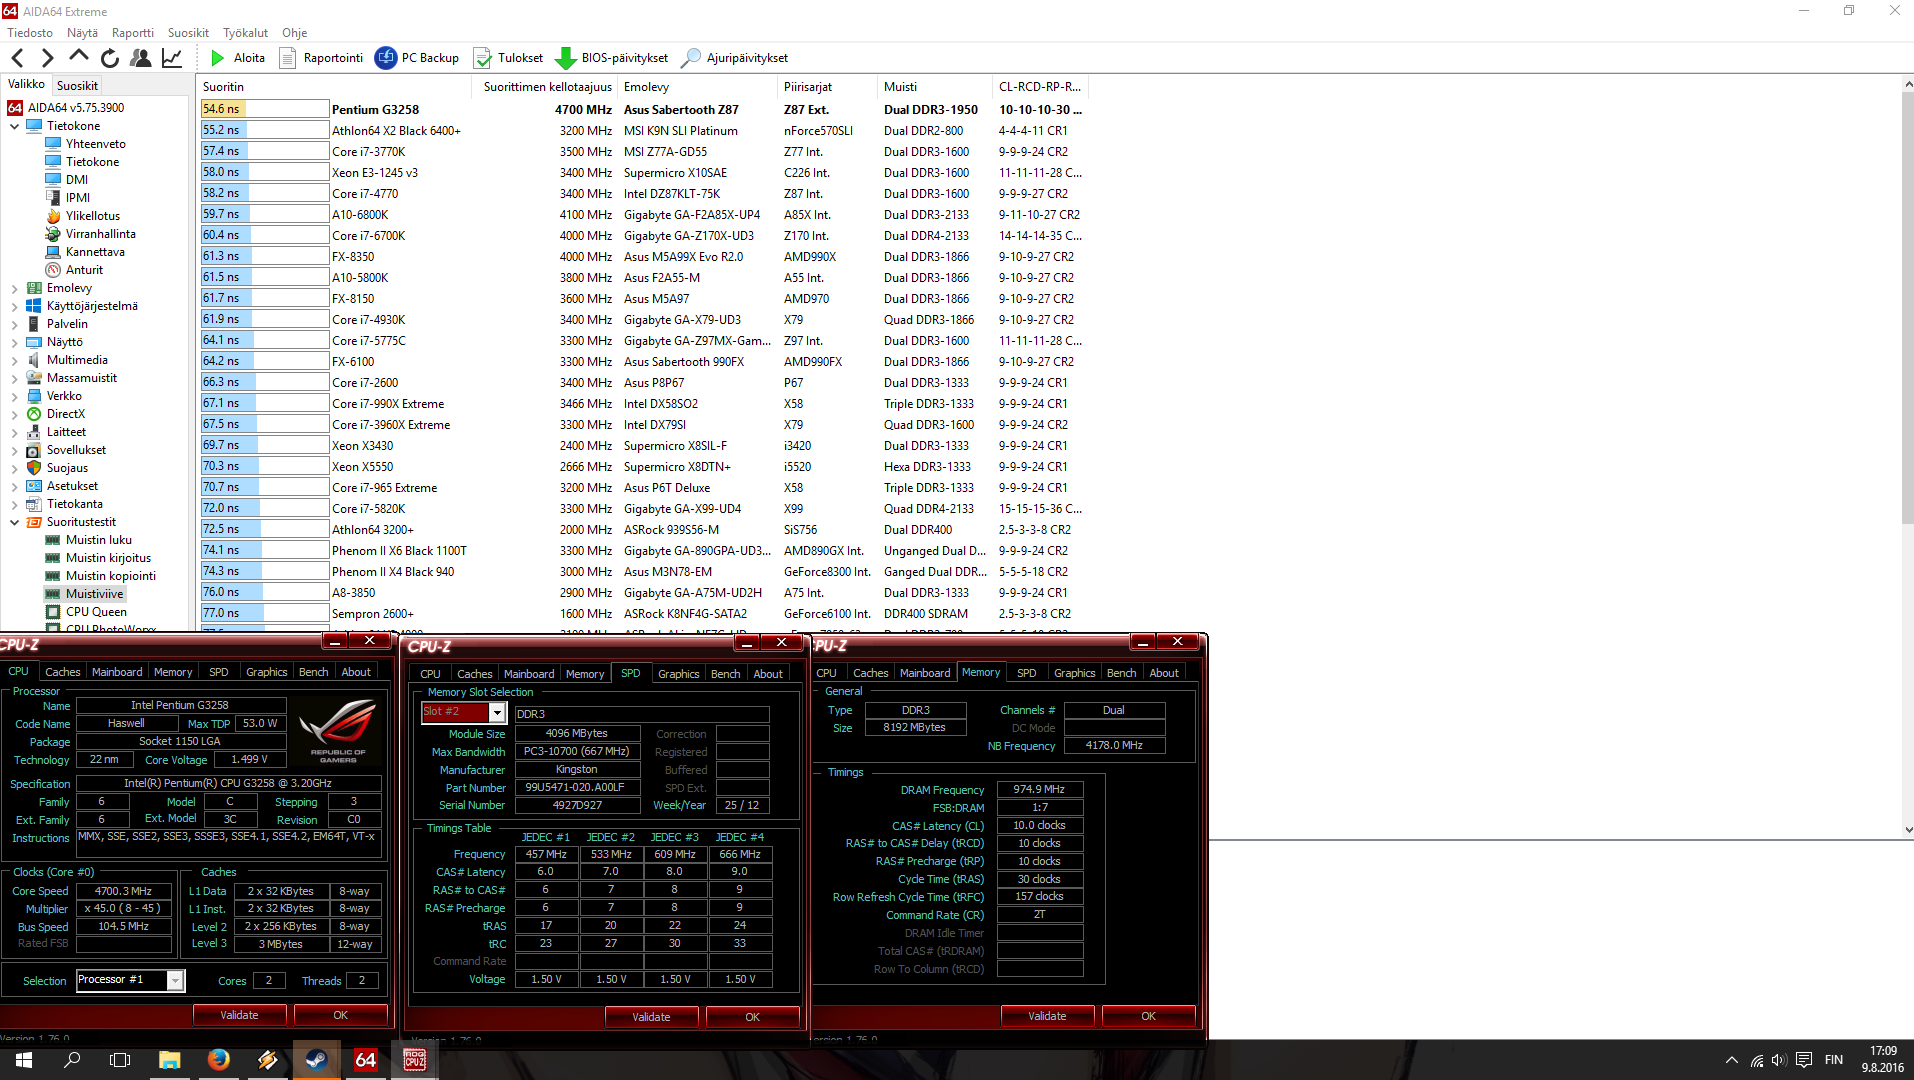
Task: Open Ylikellotus overclock page
Action: pos(93,216)
